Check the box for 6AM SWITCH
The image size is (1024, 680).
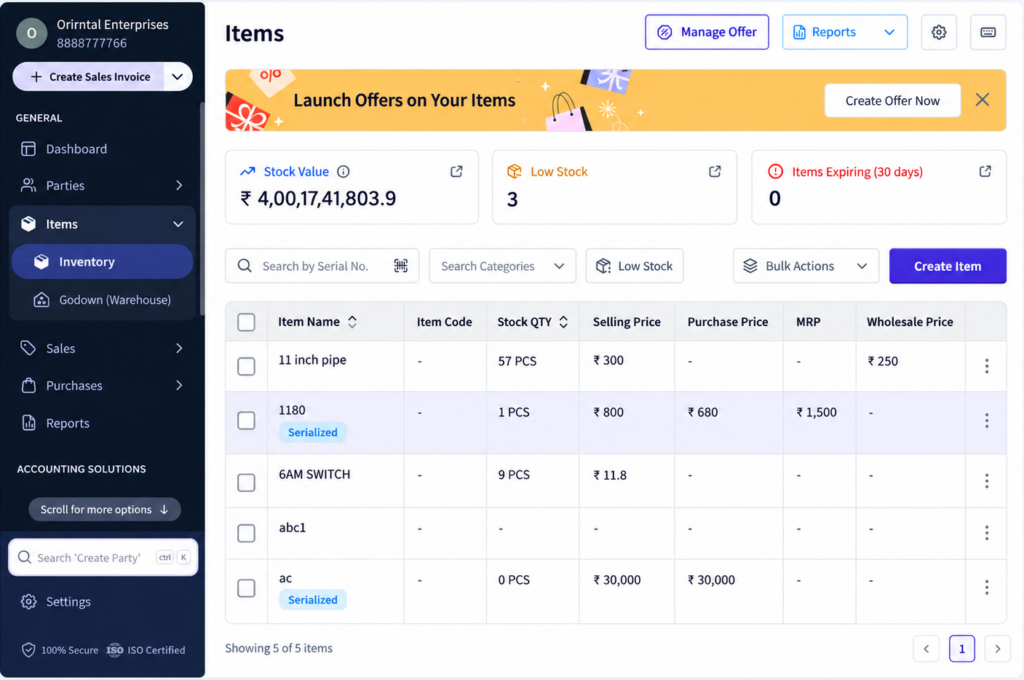coord(246,482)
